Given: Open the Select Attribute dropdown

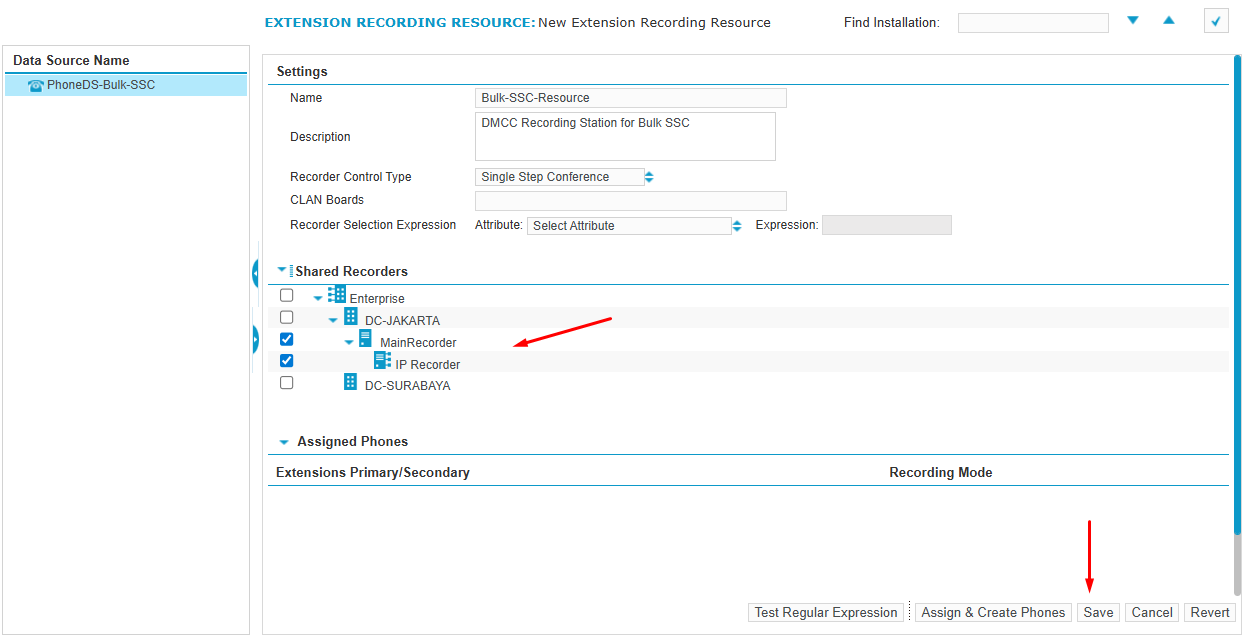Looking at the screenshot, I should (x=635, y=226).
